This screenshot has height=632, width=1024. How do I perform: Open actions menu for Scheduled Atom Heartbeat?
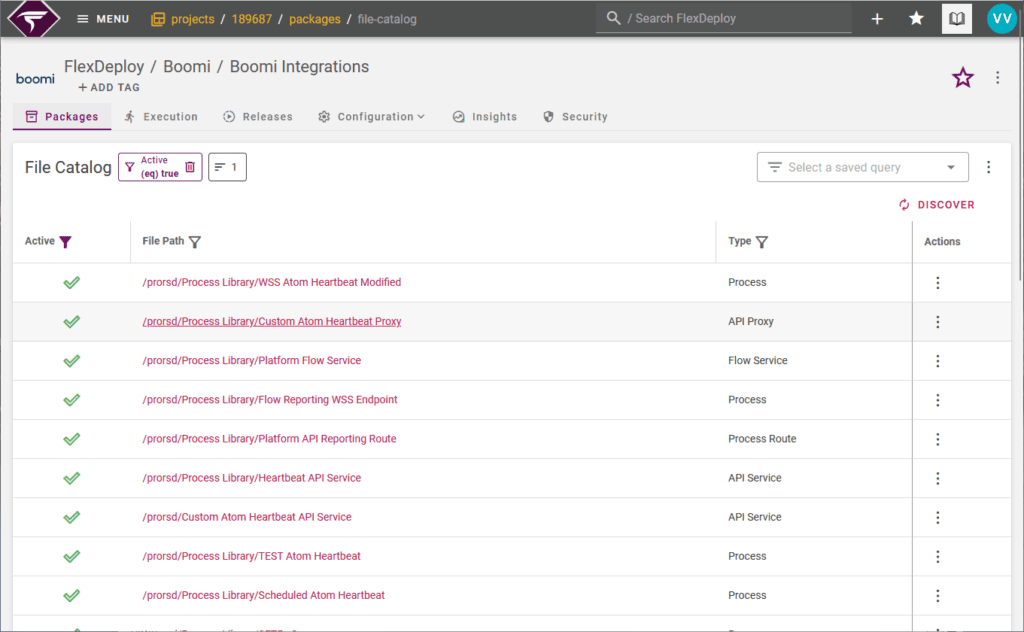tap(938, 596)
